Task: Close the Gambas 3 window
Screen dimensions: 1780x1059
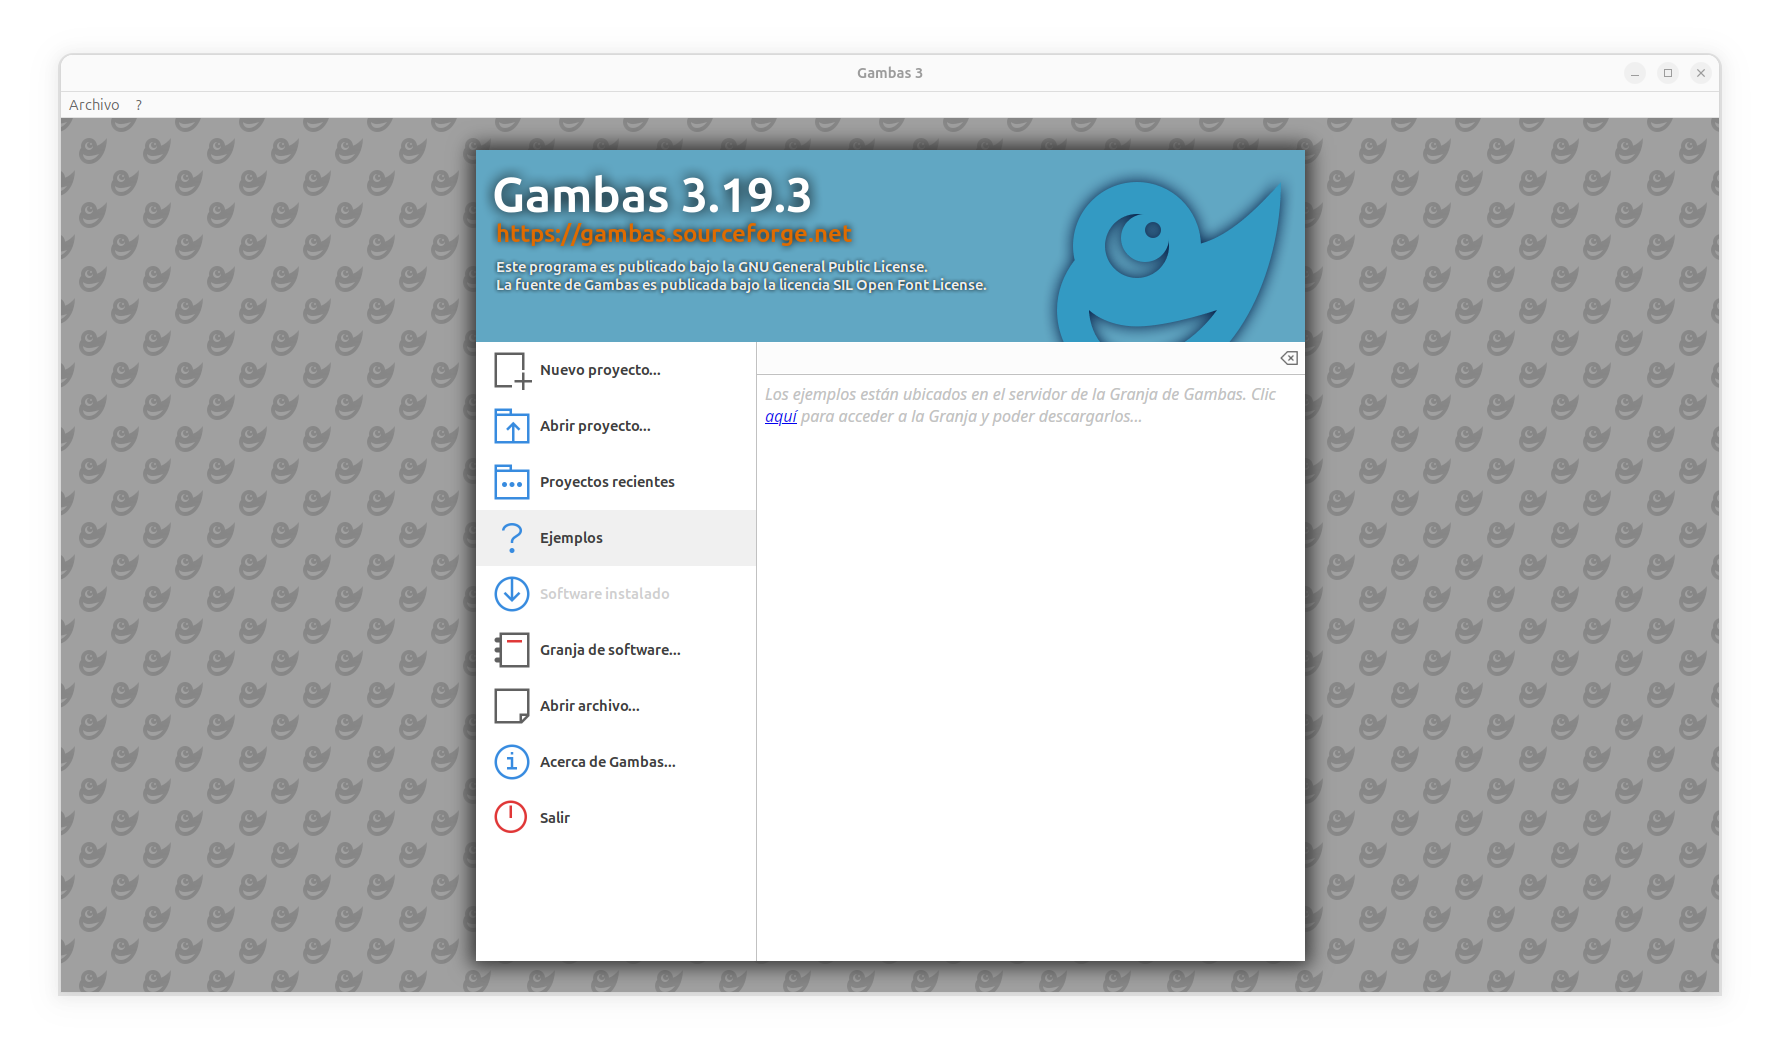Action: 1701,73
